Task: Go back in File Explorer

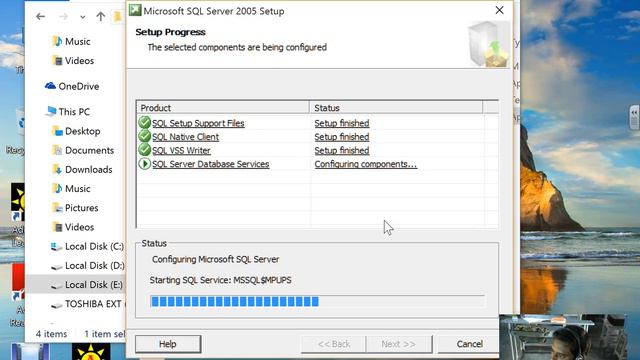Action: click(40, 16)
